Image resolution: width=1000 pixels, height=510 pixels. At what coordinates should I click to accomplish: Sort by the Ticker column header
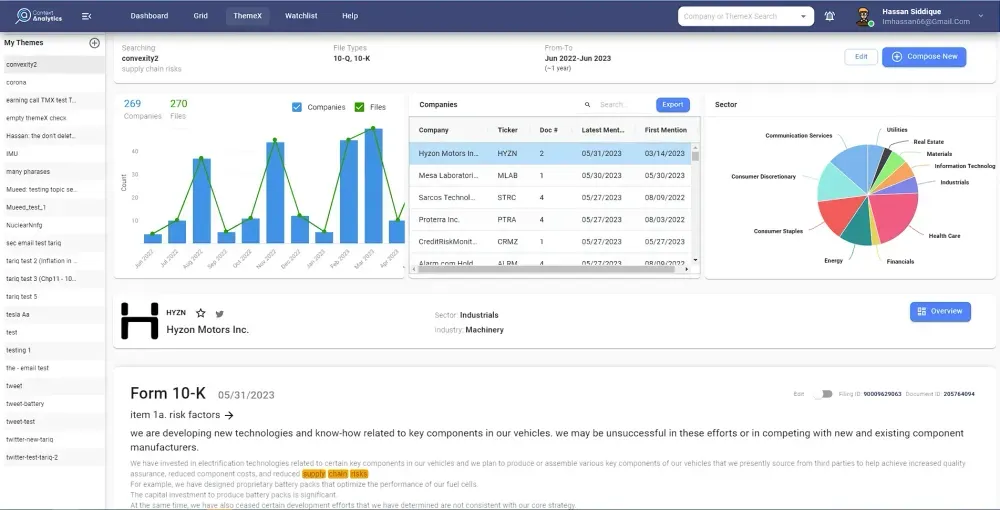(508, 130)
